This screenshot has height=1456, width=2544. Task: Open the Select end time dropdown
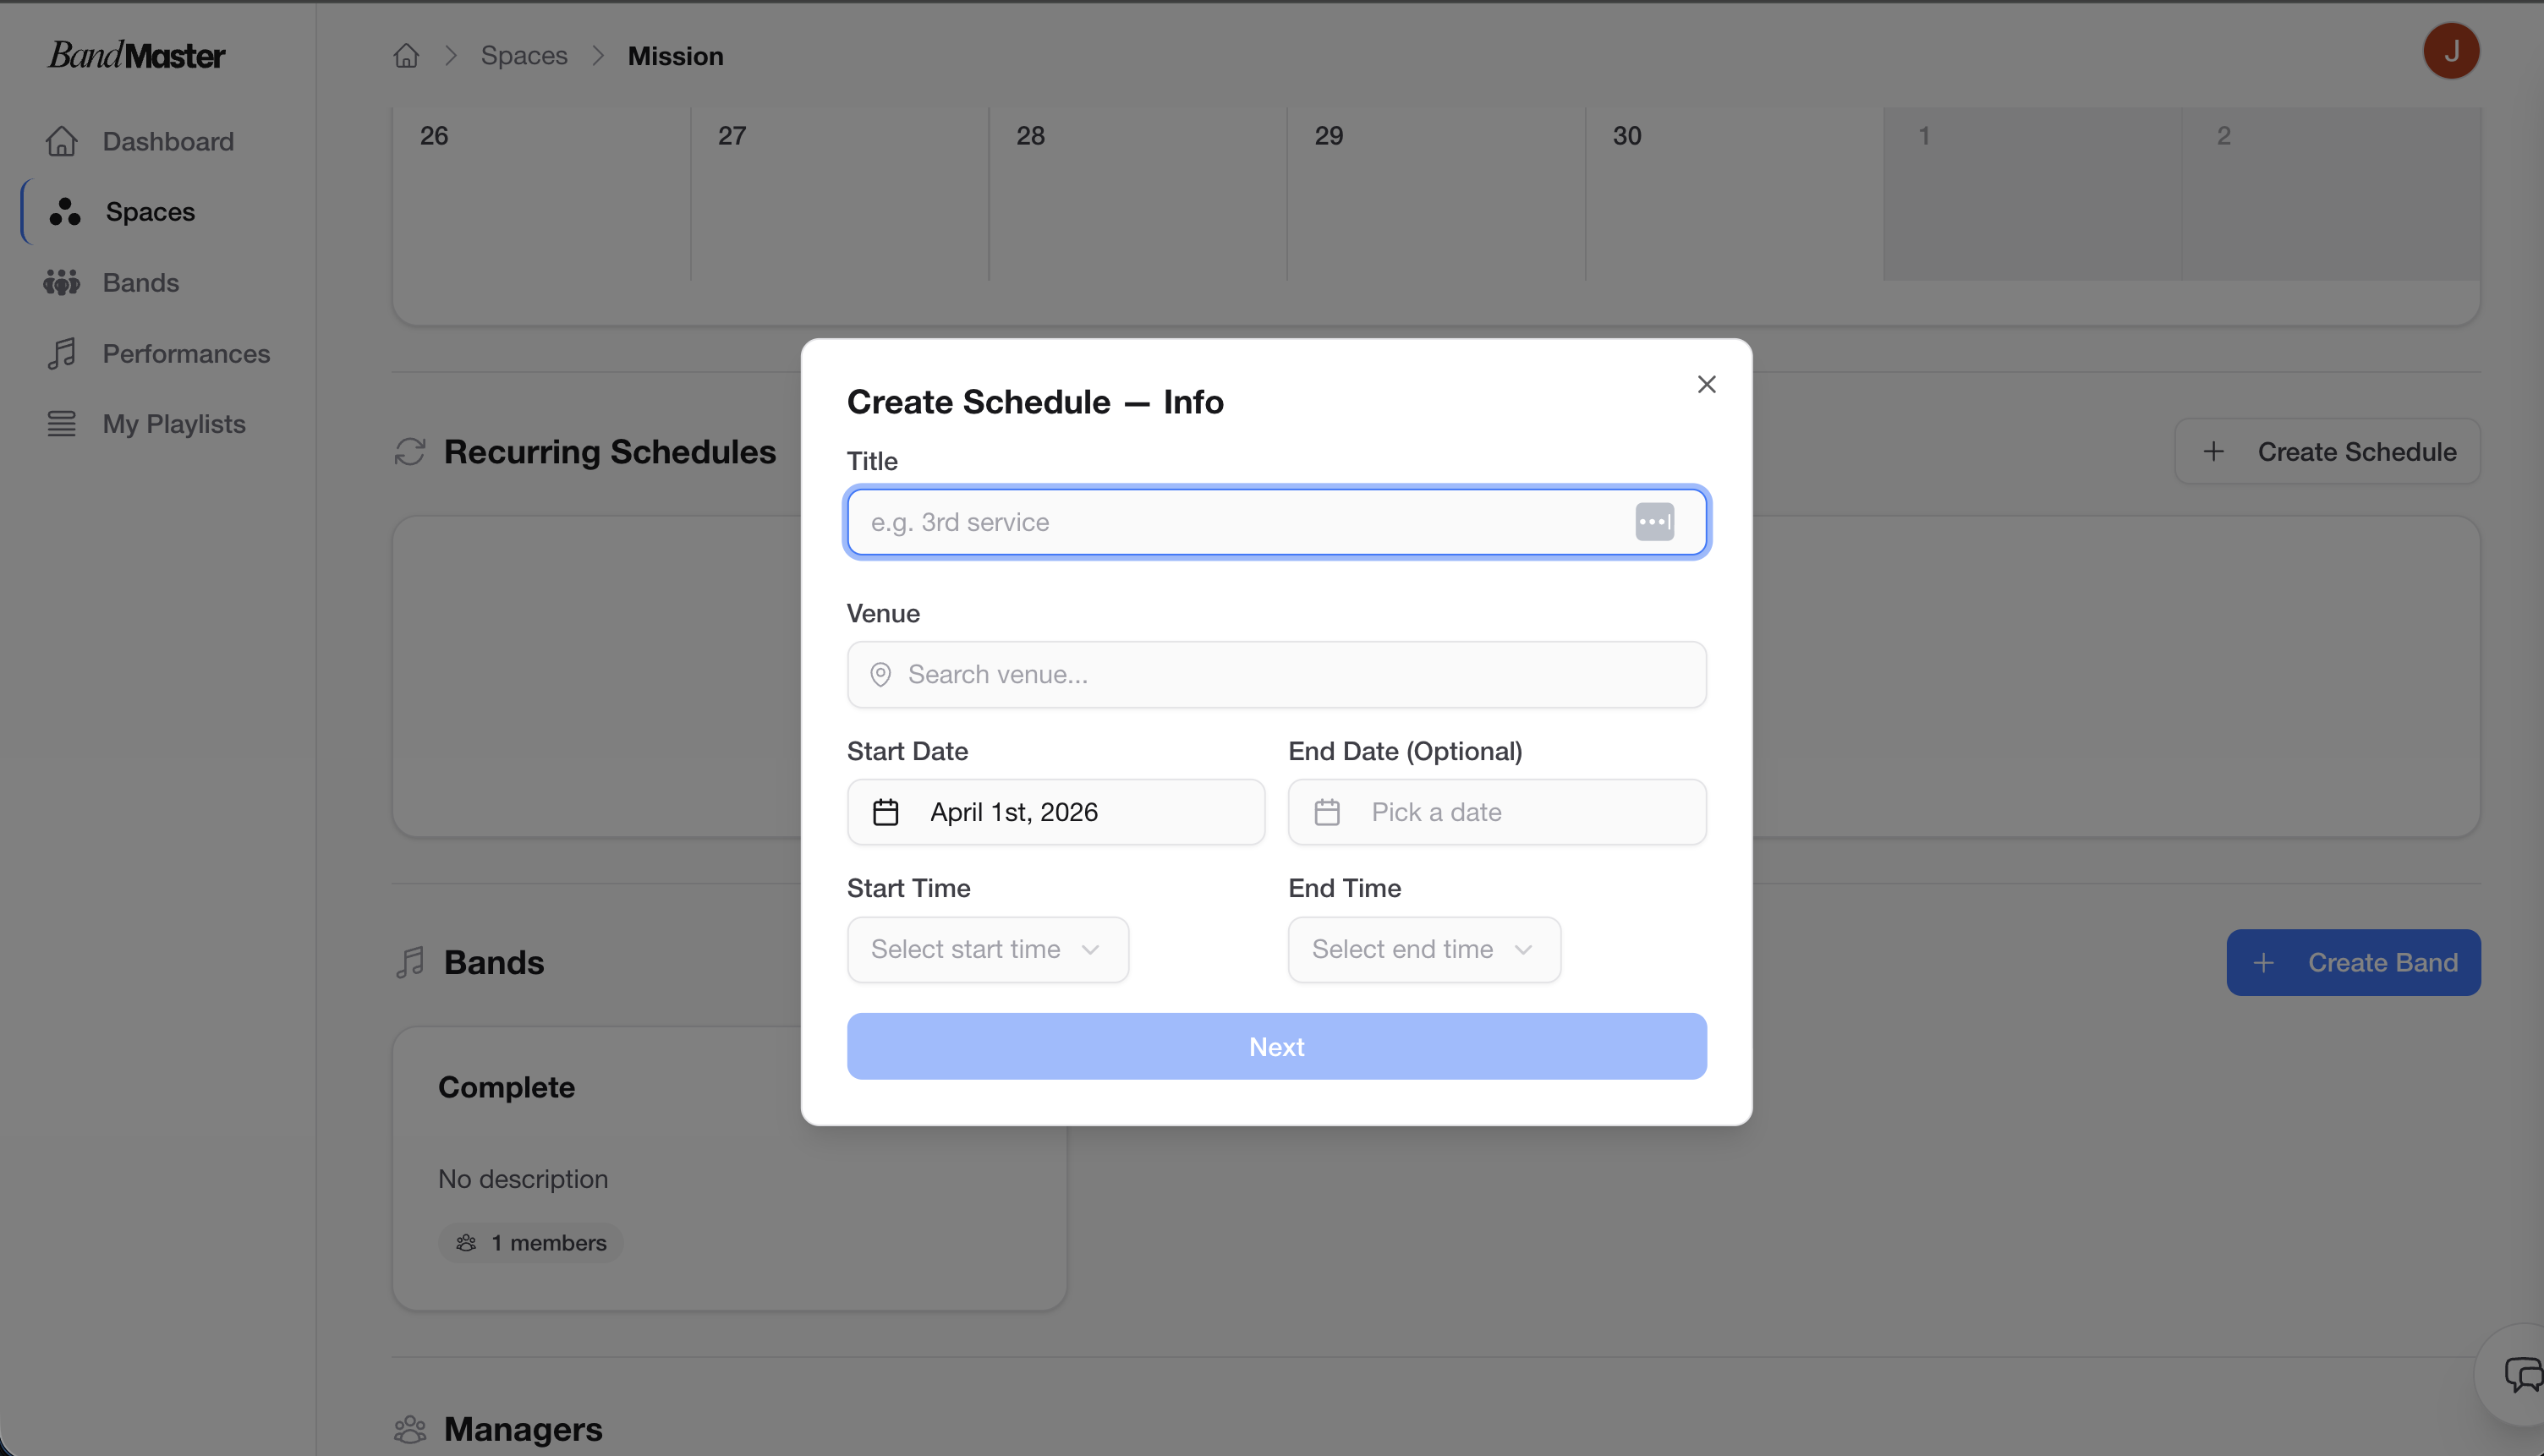click(x=1423, y=950)
